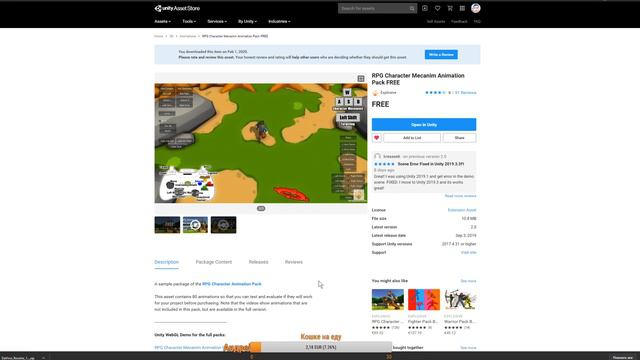This screenshot has width=640, height=360.
Task: Select the third gallery thumbnail
Action: [223, 225]
